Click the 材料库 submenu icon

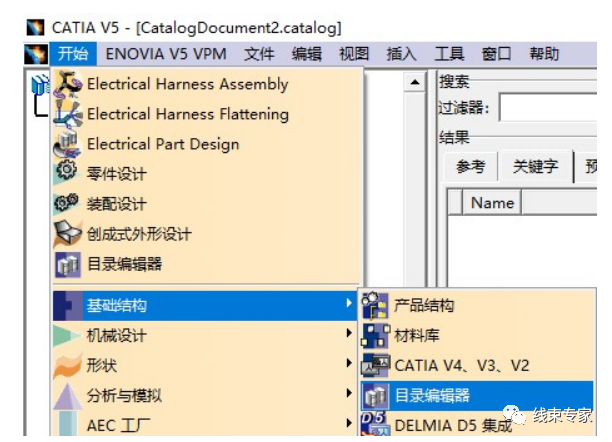point(375,335)
